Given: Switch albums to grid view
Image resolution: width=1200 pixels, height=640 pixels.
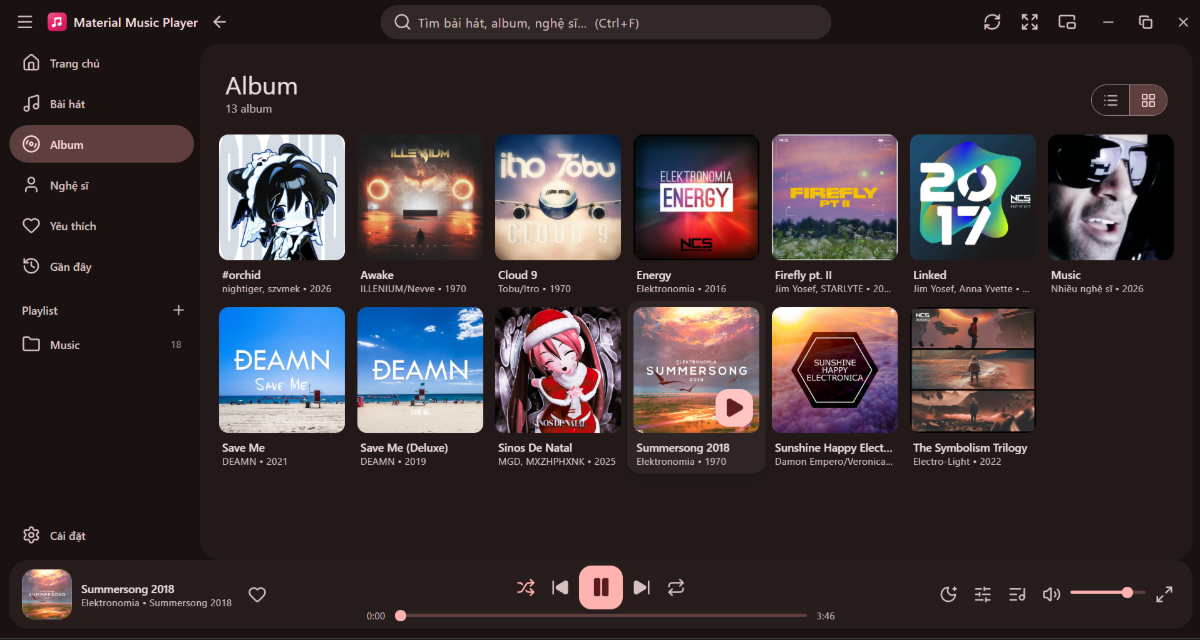Looking at the screenshot, I should pyautogui.click(x=1148, y=100).
